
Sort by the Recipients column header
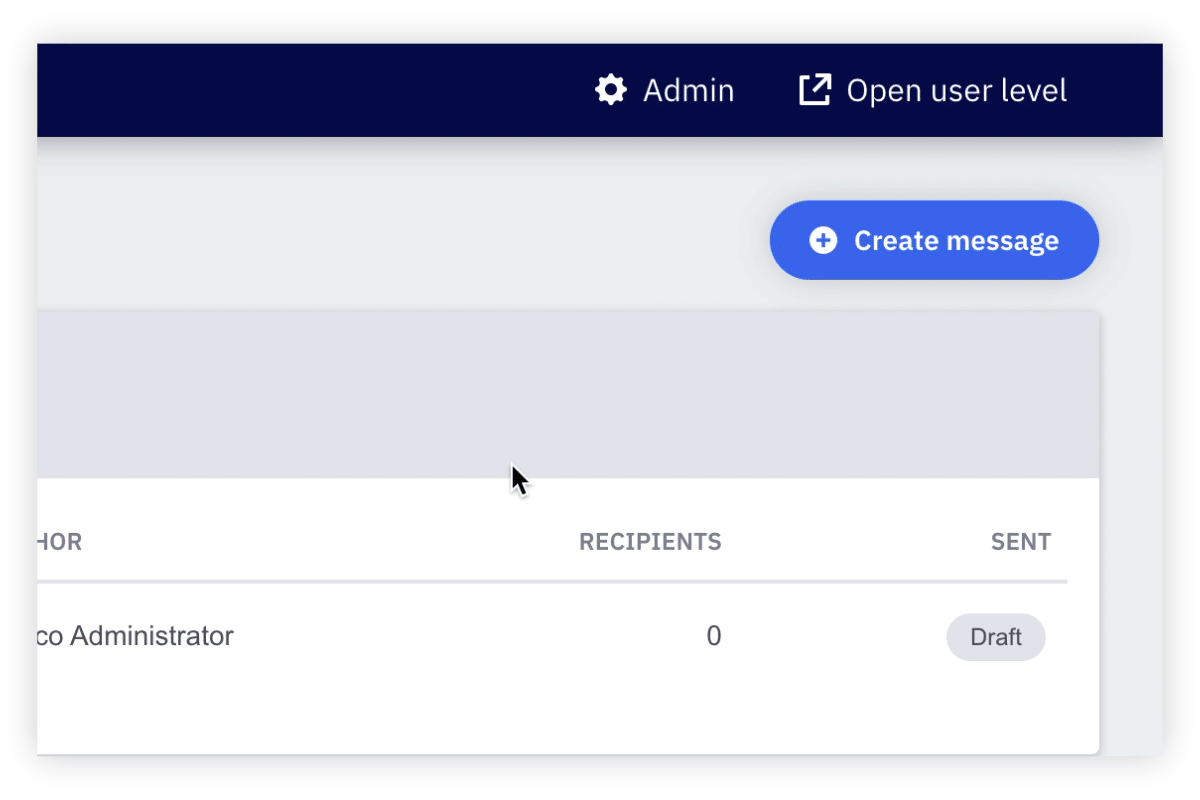pyautogui.click(x=650, y=542)
